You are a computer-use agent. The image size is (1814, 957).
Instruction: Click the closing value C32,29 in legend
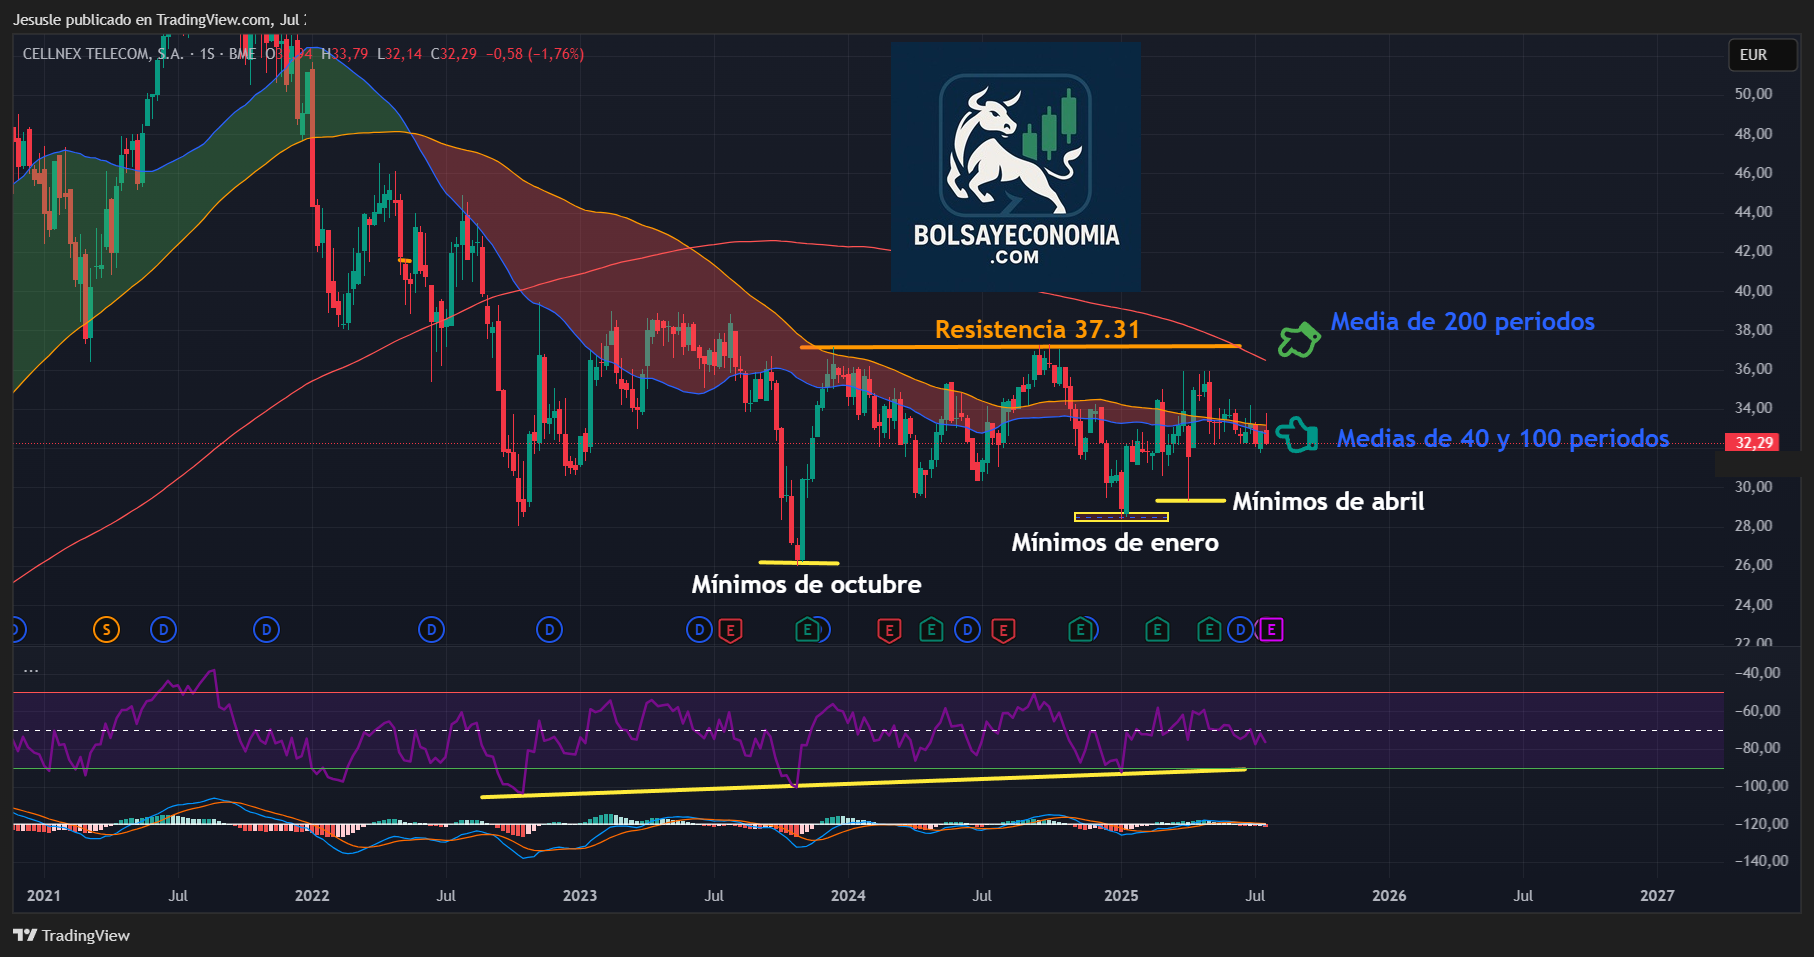(454, 54)
